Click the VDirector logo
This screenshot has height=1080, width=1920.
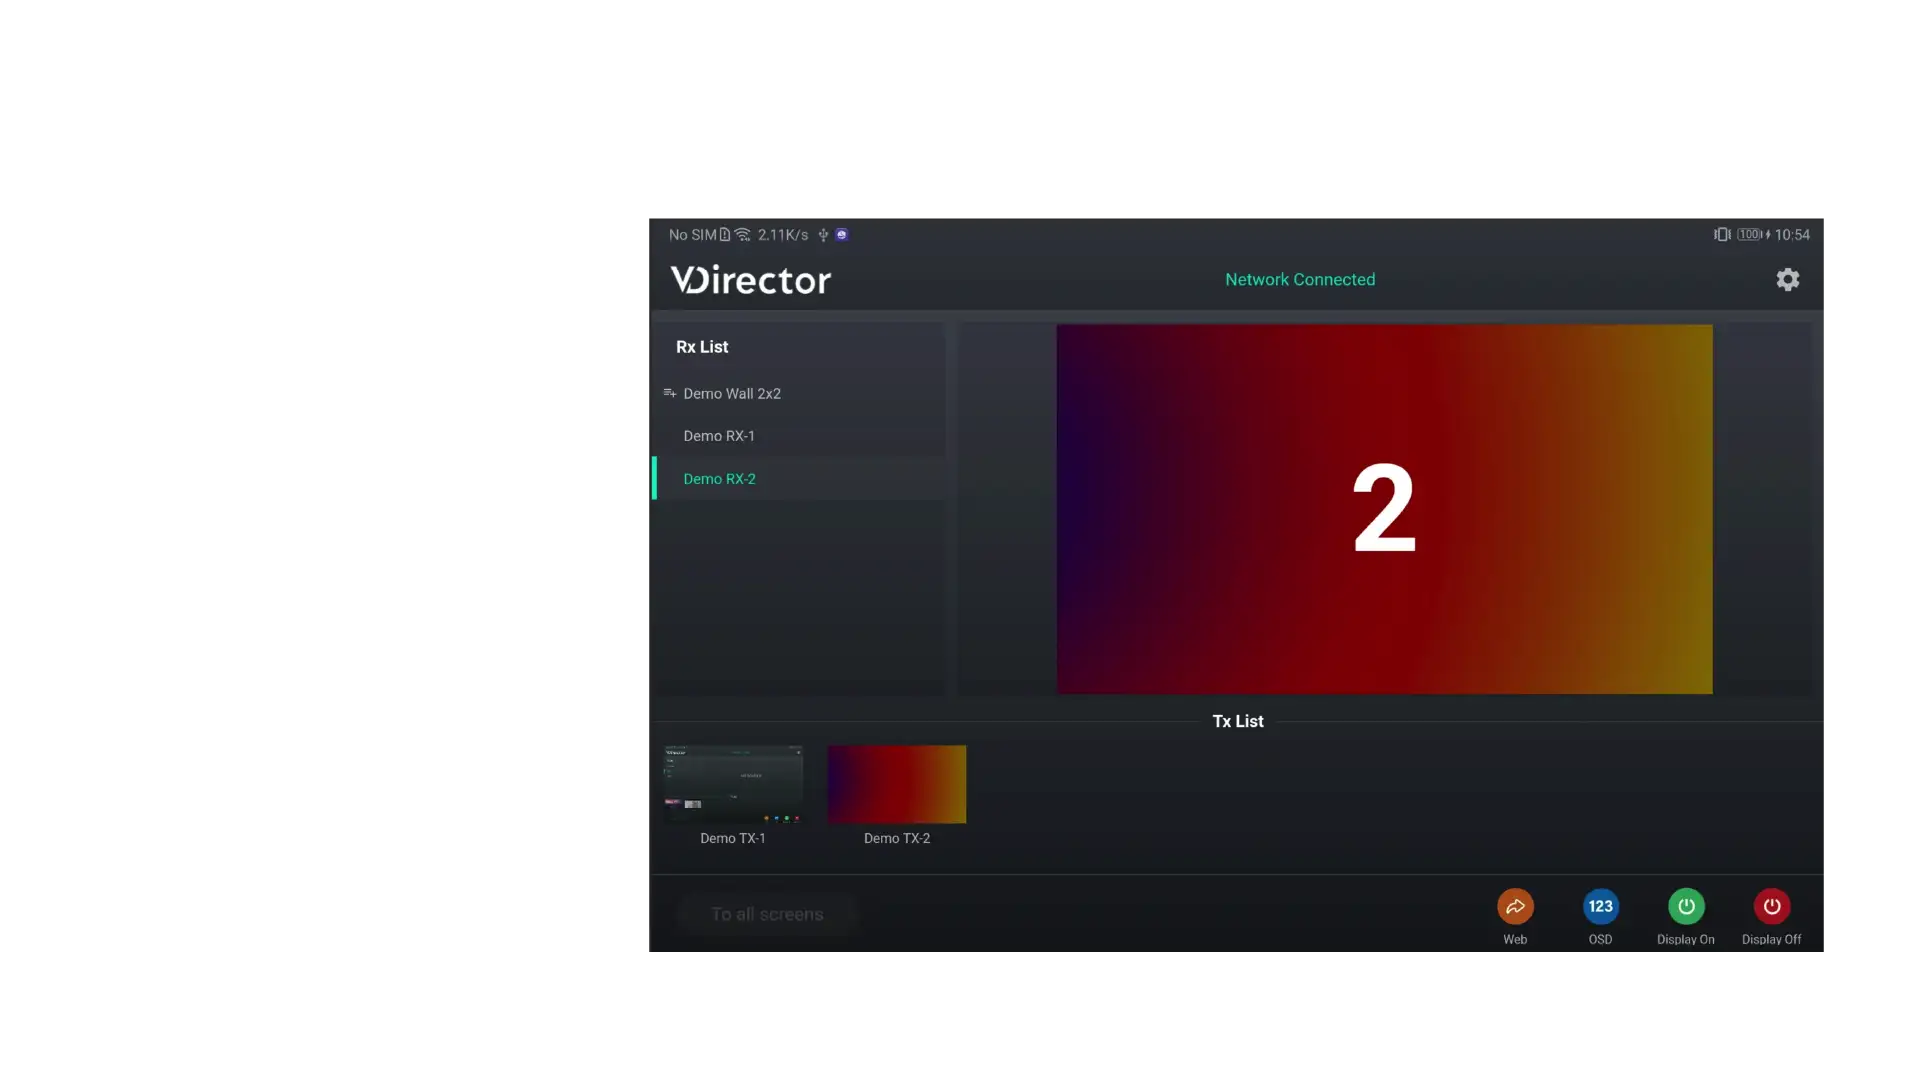pos(750,280)
